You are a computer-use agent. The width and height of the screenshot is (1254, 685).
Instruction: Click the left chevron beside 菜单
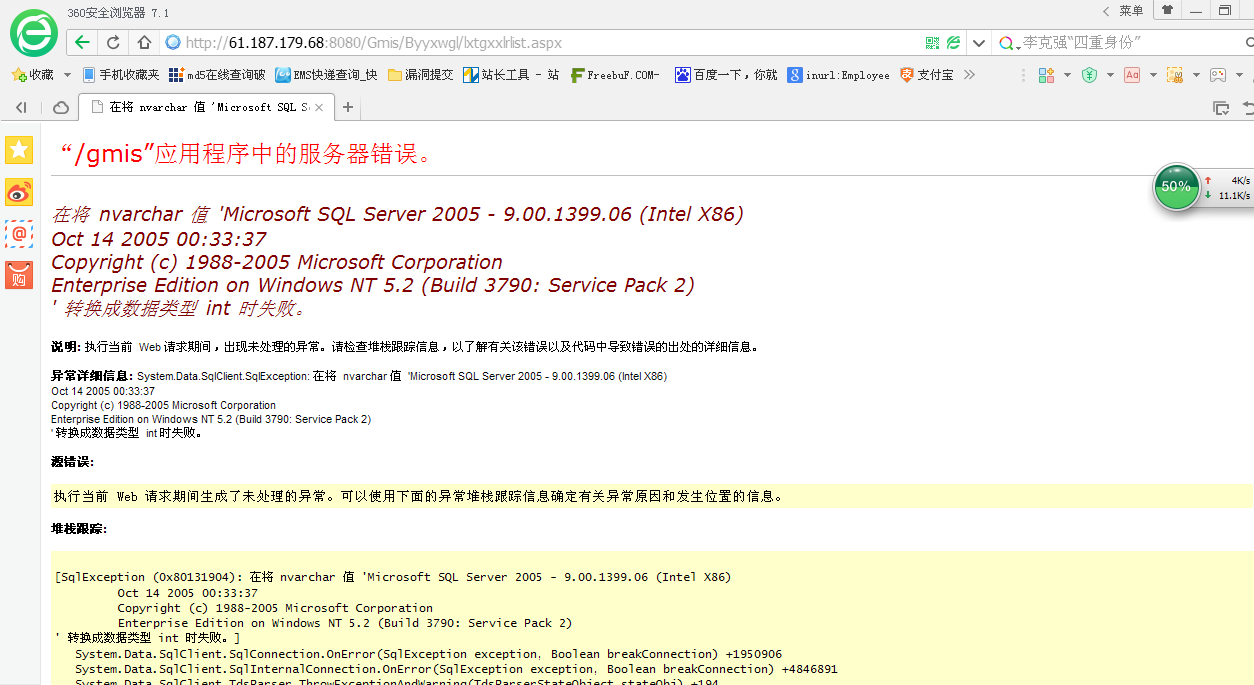coord(1106,11)
